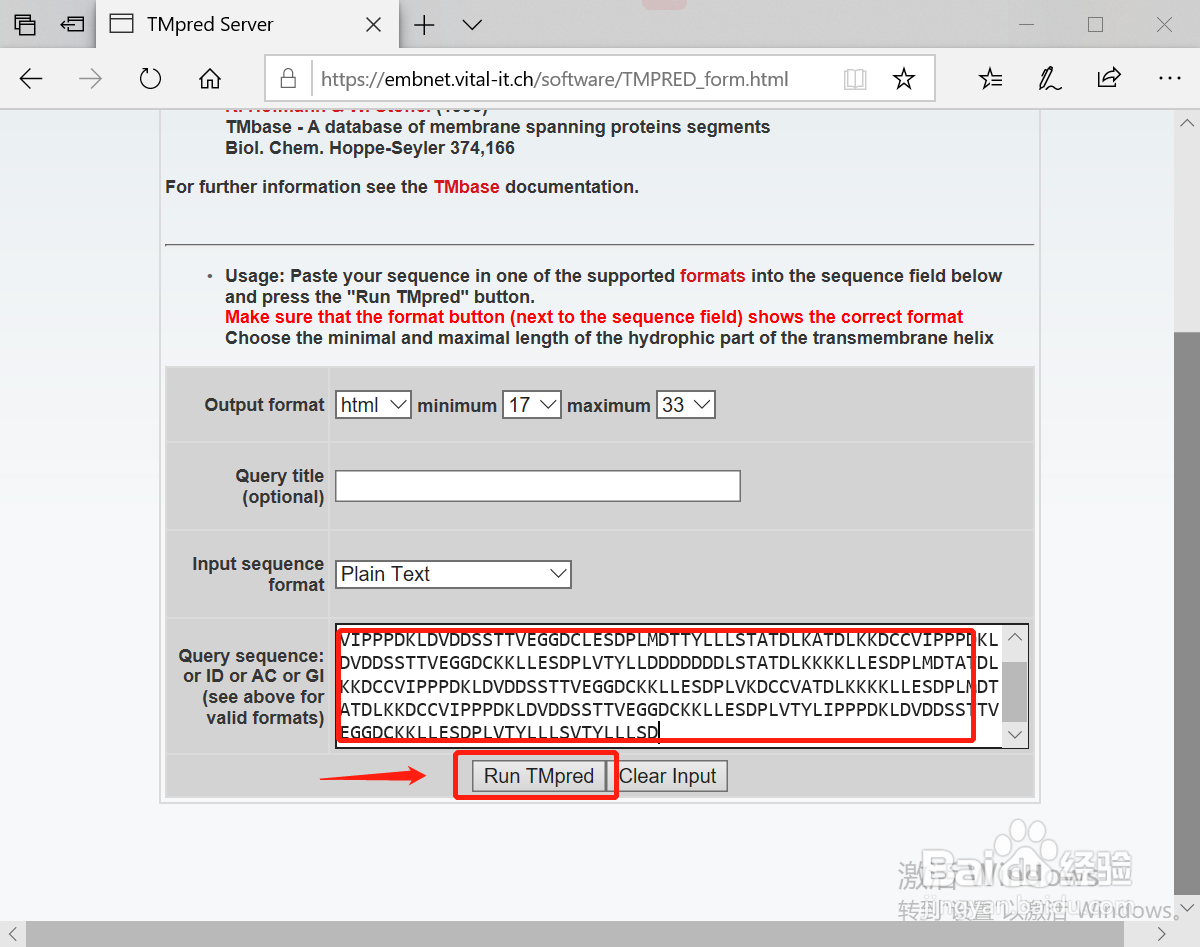
Task: Share this page icon
Action: 1109,79
